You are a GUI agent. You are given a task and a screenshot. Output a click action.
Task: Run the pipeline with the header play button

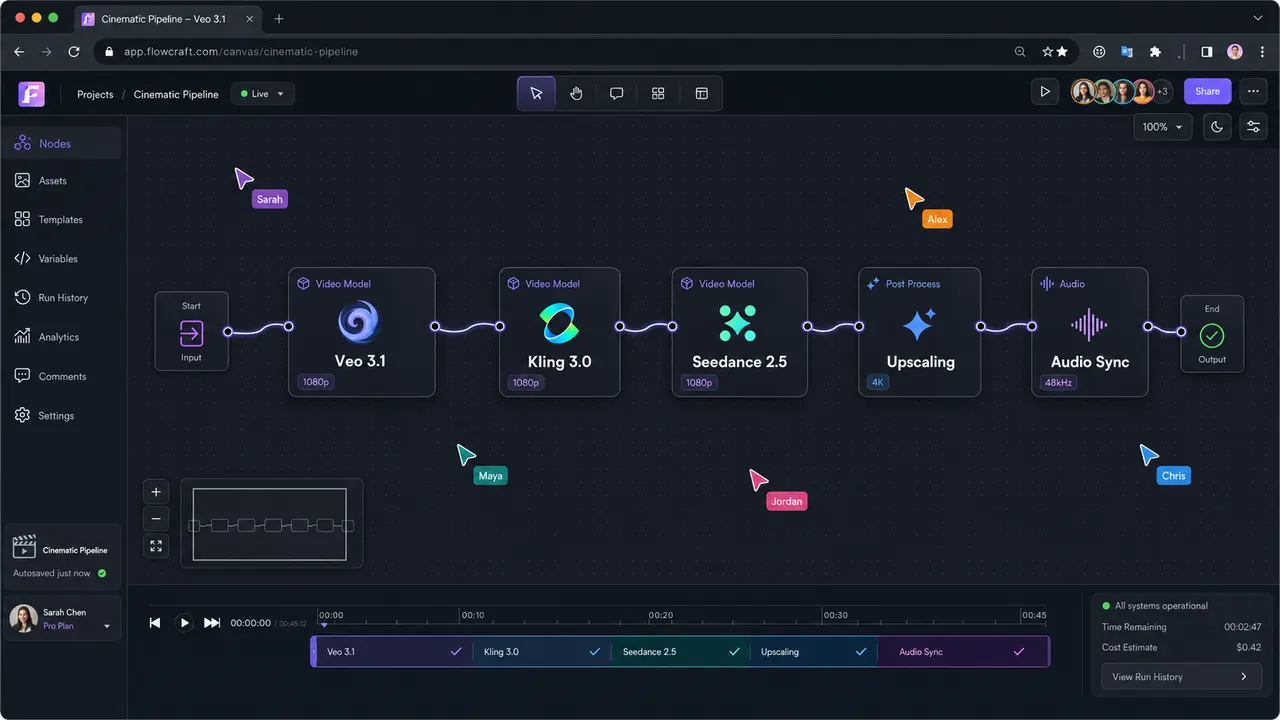click(1045, 92)
